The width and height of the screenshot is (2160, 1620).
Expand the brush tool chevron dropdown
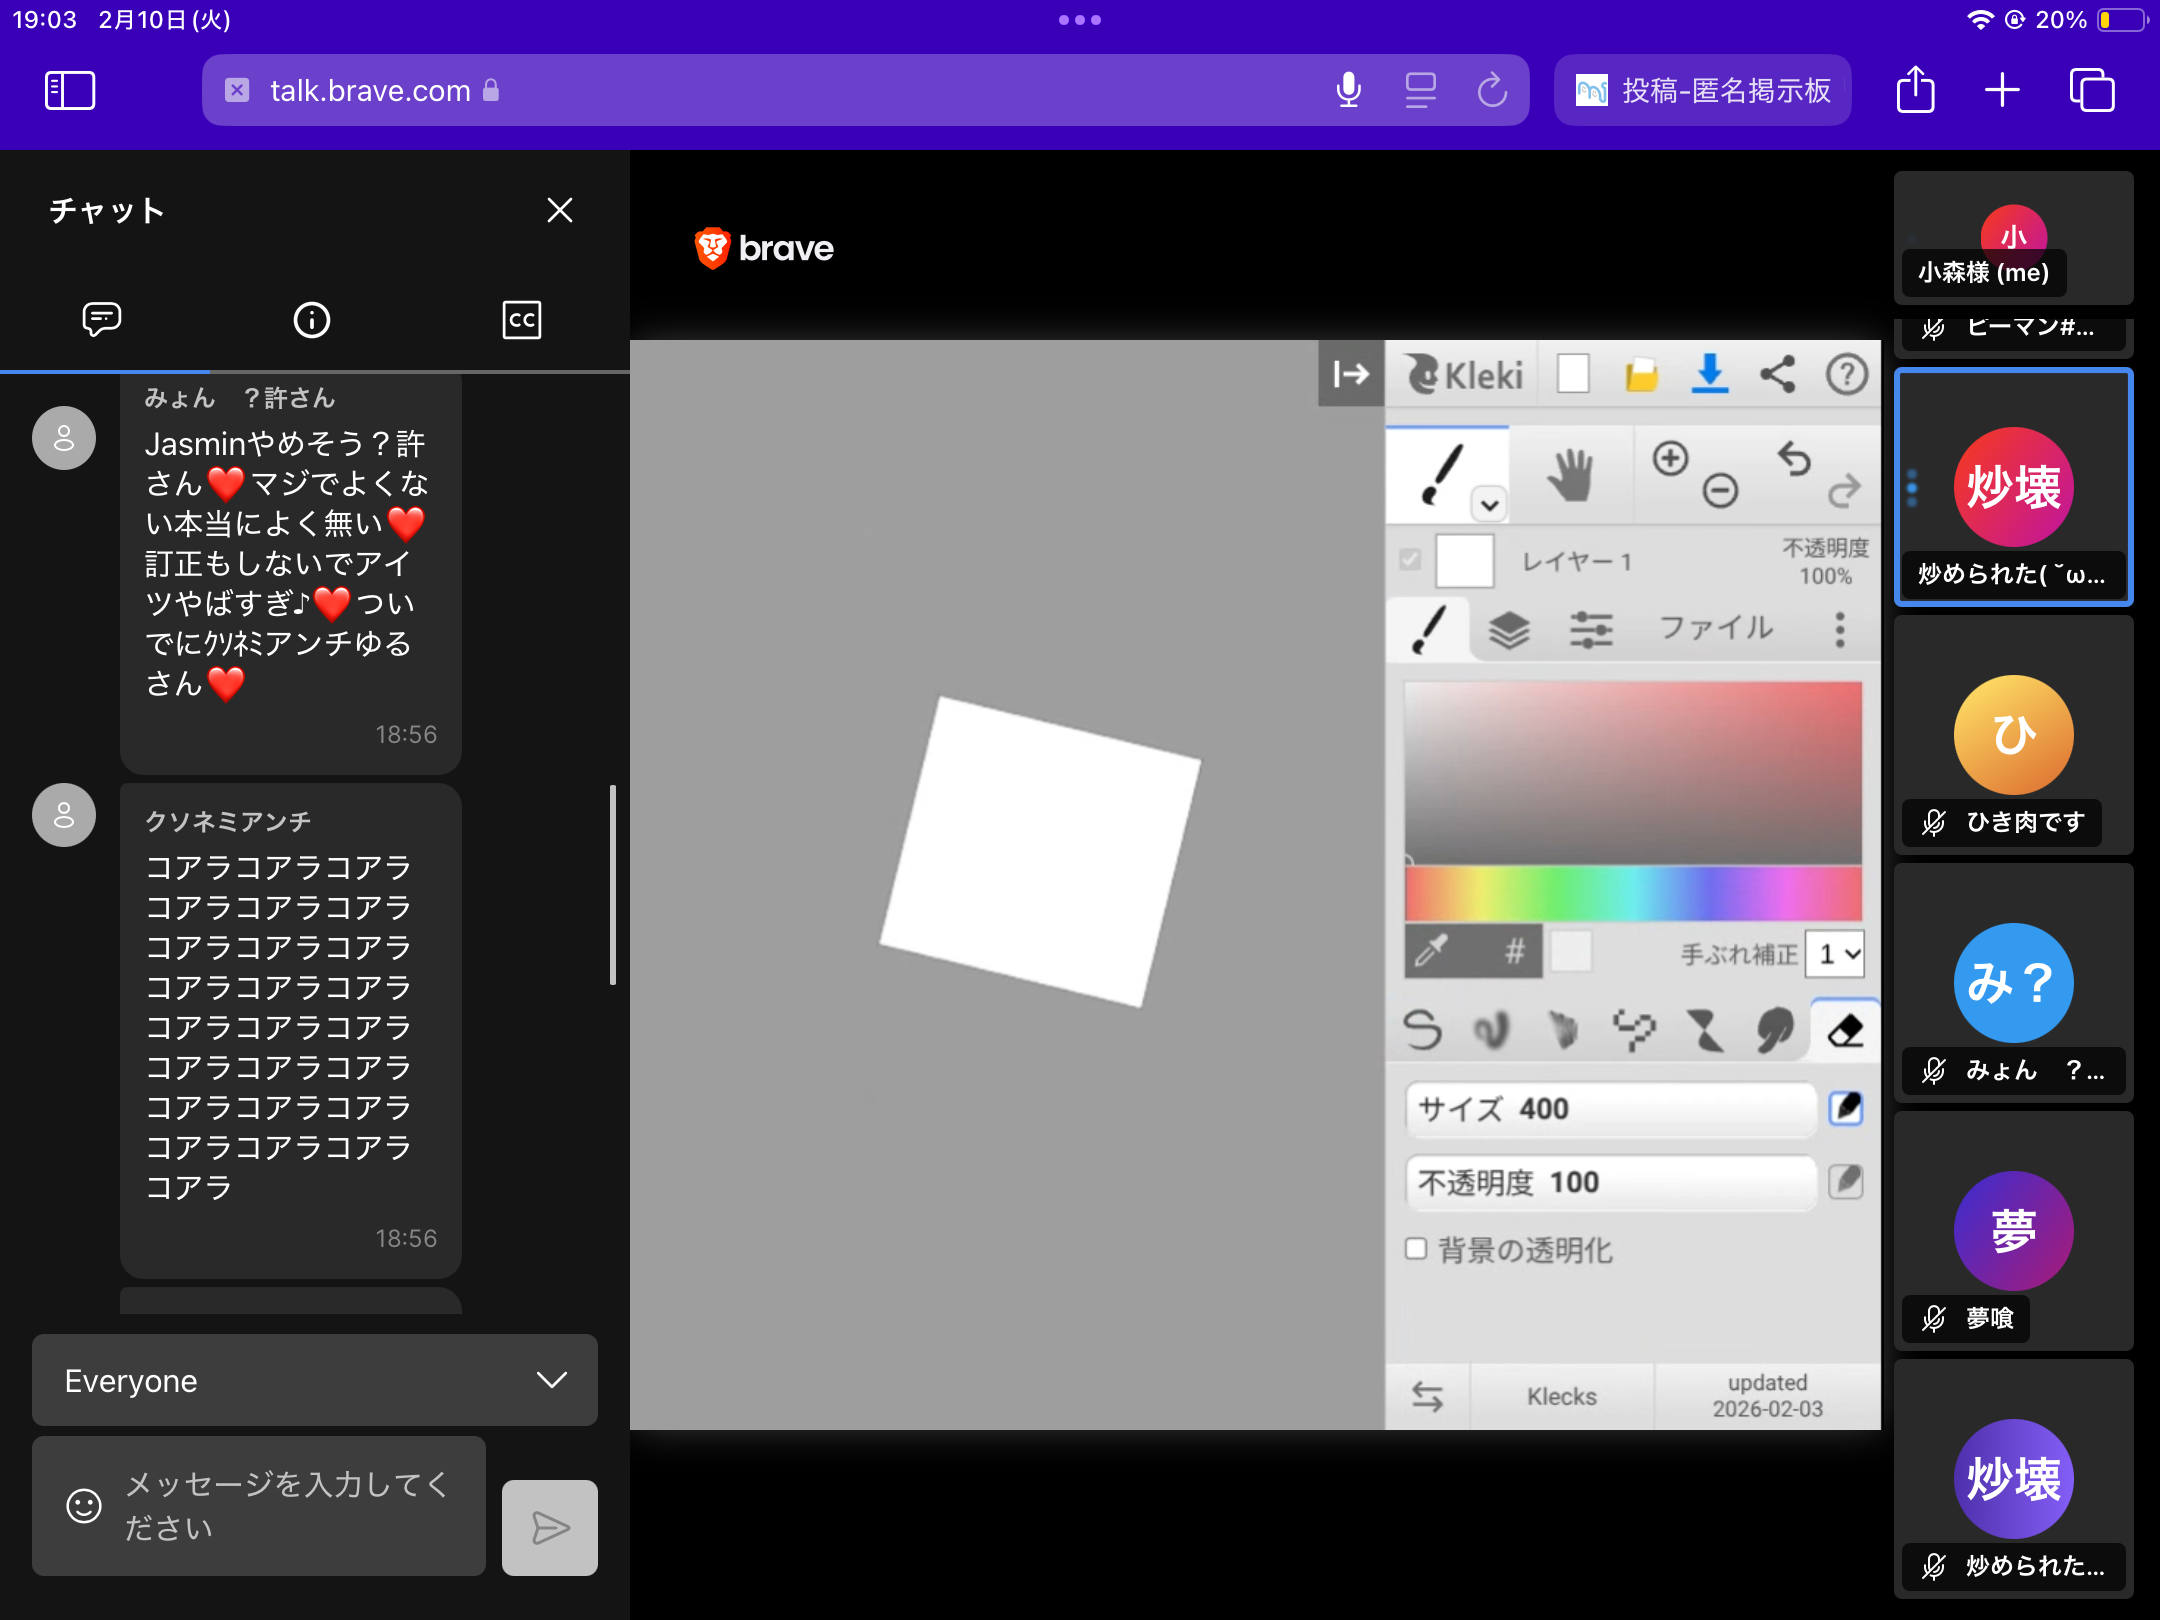point(1489,505)
